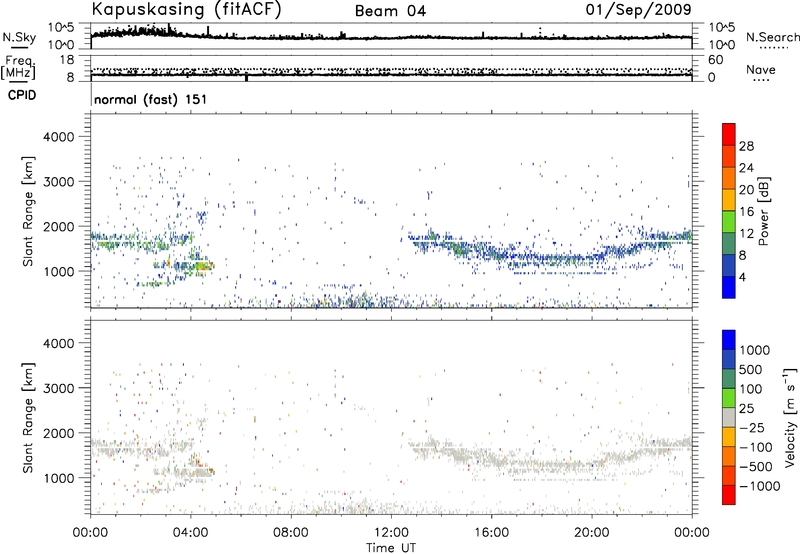Click the "Power [dB]" color bar title
The image size is (800, 554).
(x=763, y=211)
